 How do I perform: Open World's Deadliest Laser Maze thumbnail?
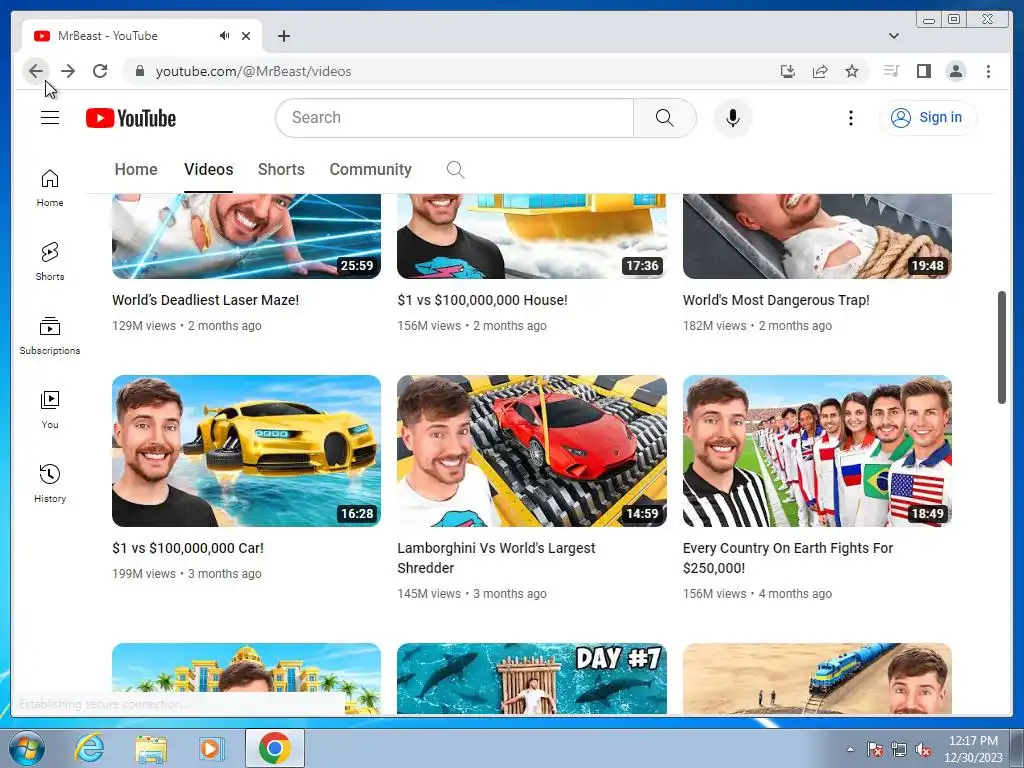(246, 236)
